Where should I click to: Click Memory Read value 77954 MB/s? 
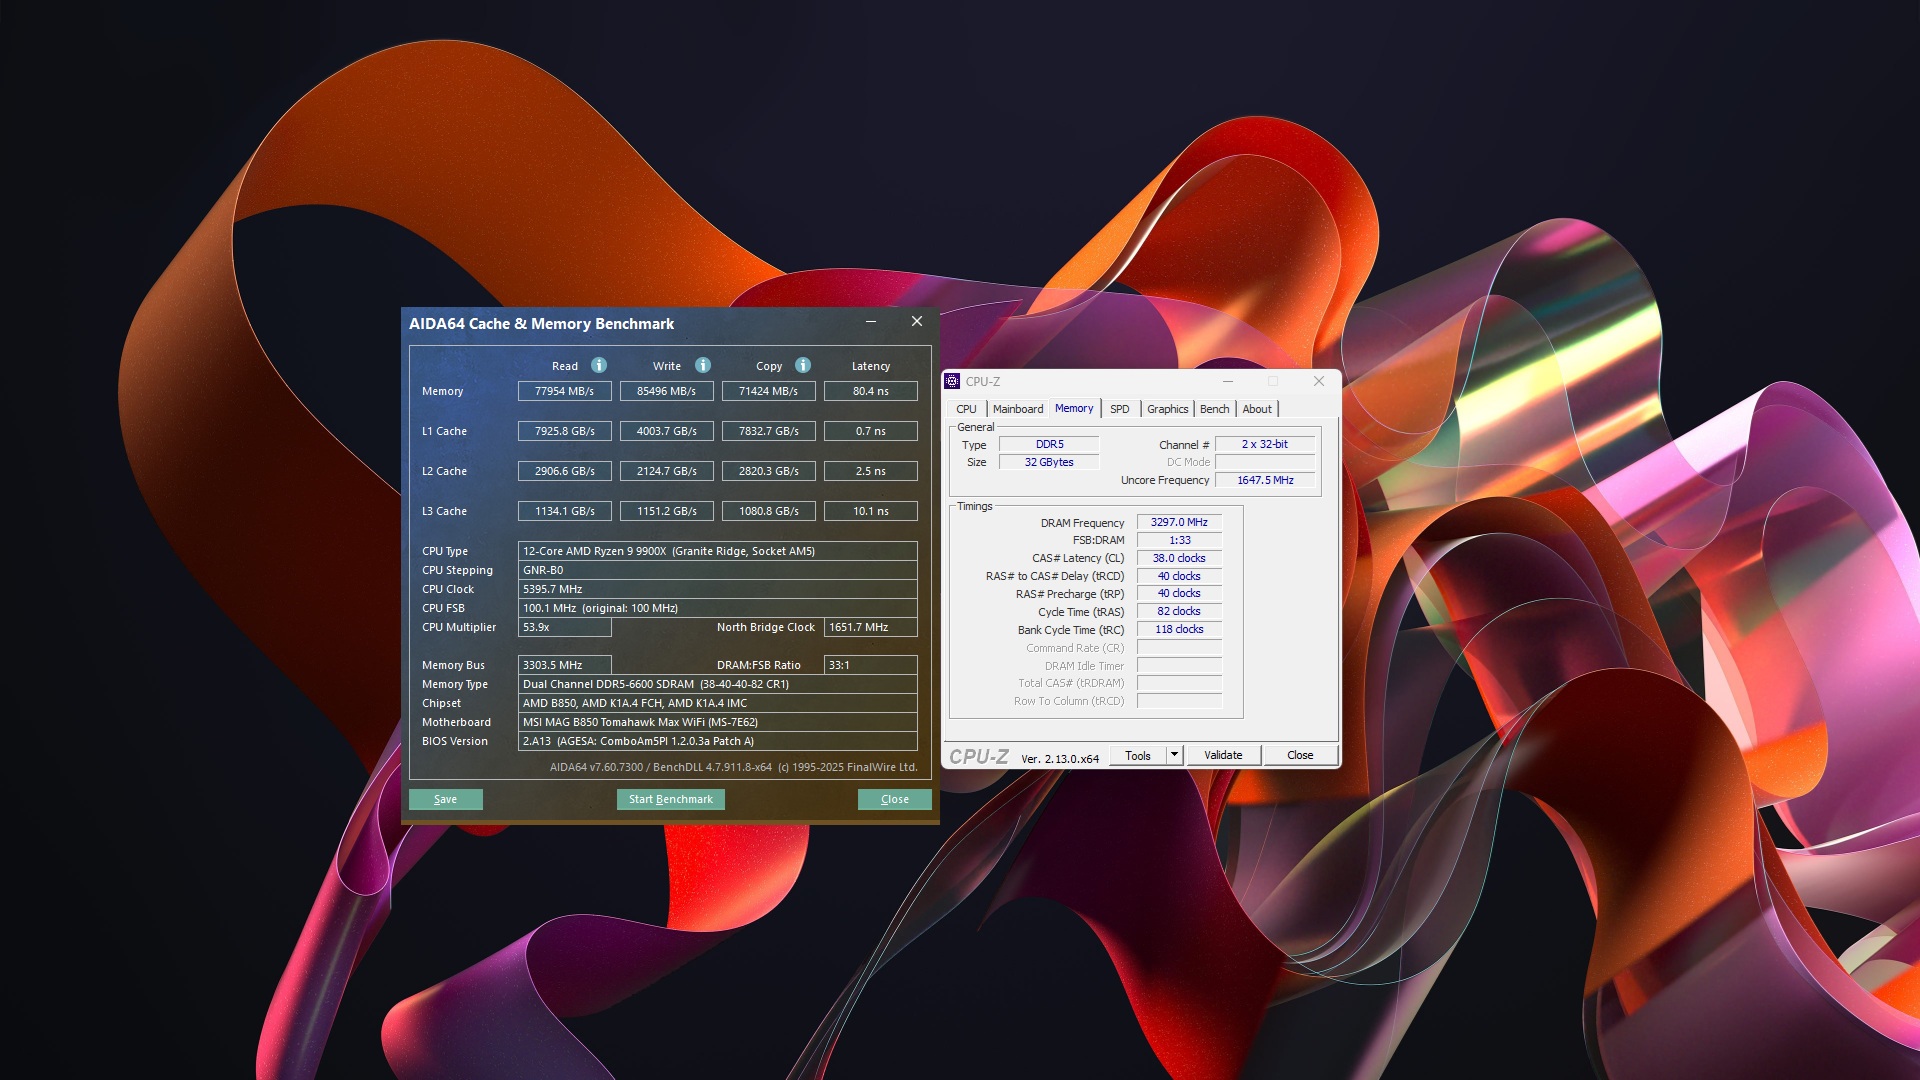point(565,391)
